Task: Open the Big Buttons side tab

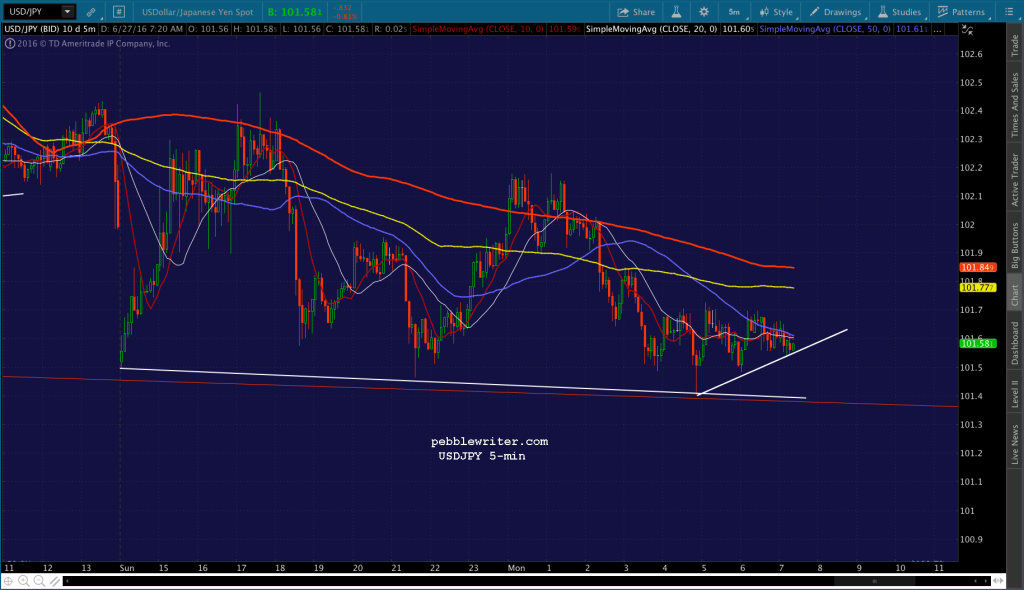Action: click(1015, 246)
